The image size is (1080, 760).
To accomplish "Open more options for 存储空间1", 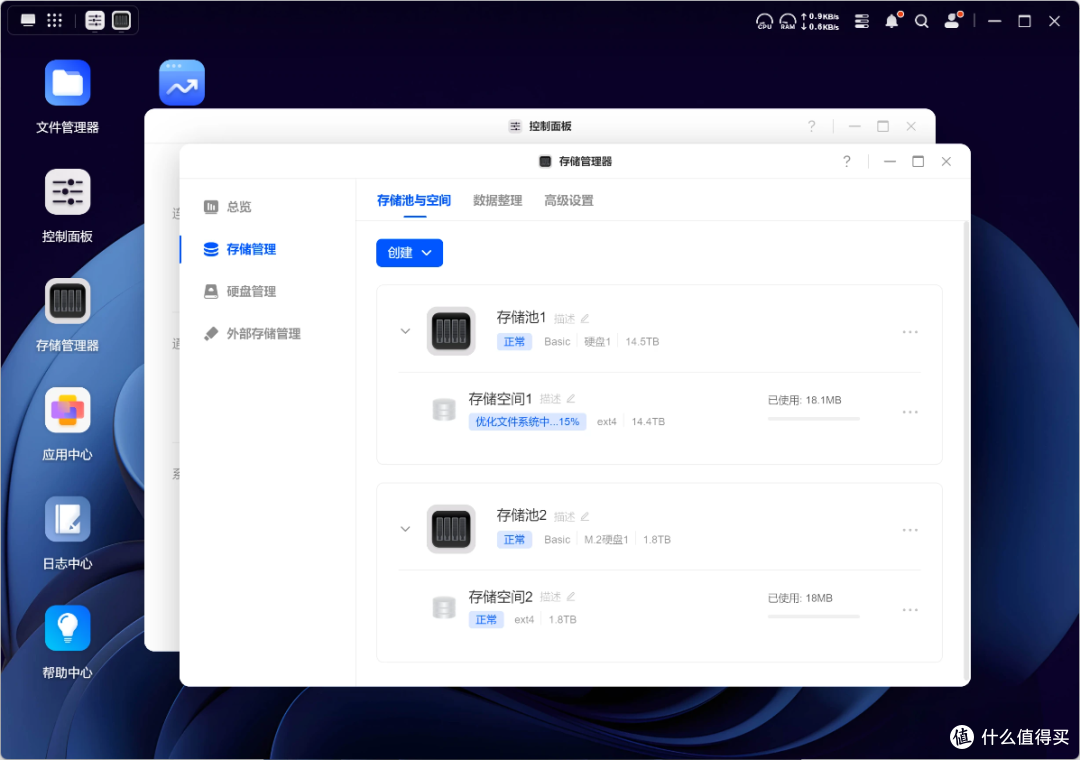I will point(910,412).
